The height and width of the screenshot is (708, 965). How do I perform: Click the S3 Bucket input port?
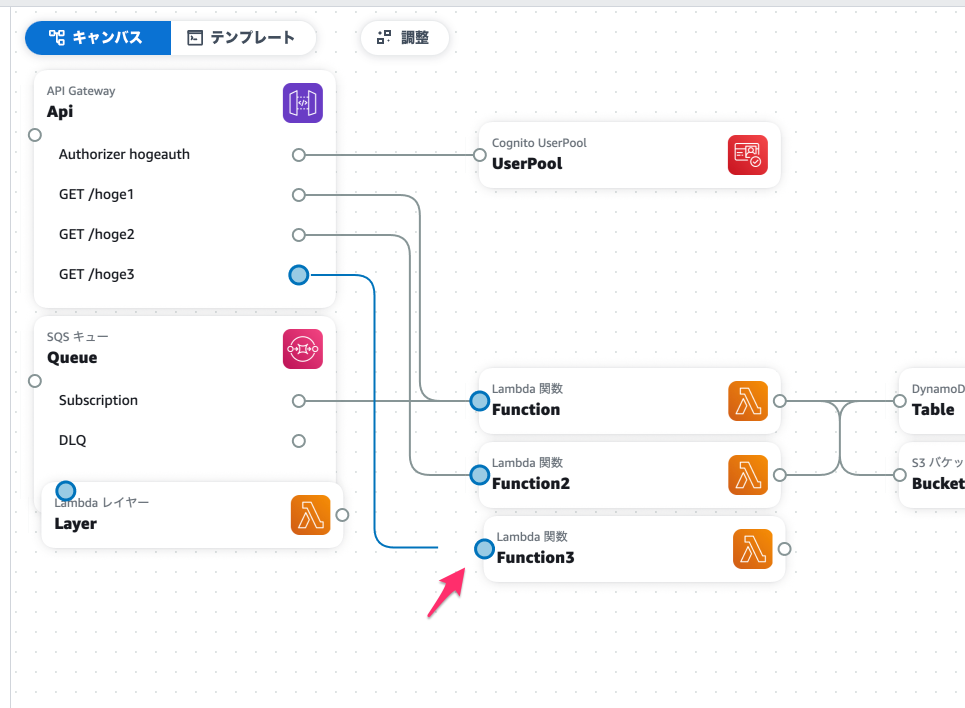click(x=899, y=475)
